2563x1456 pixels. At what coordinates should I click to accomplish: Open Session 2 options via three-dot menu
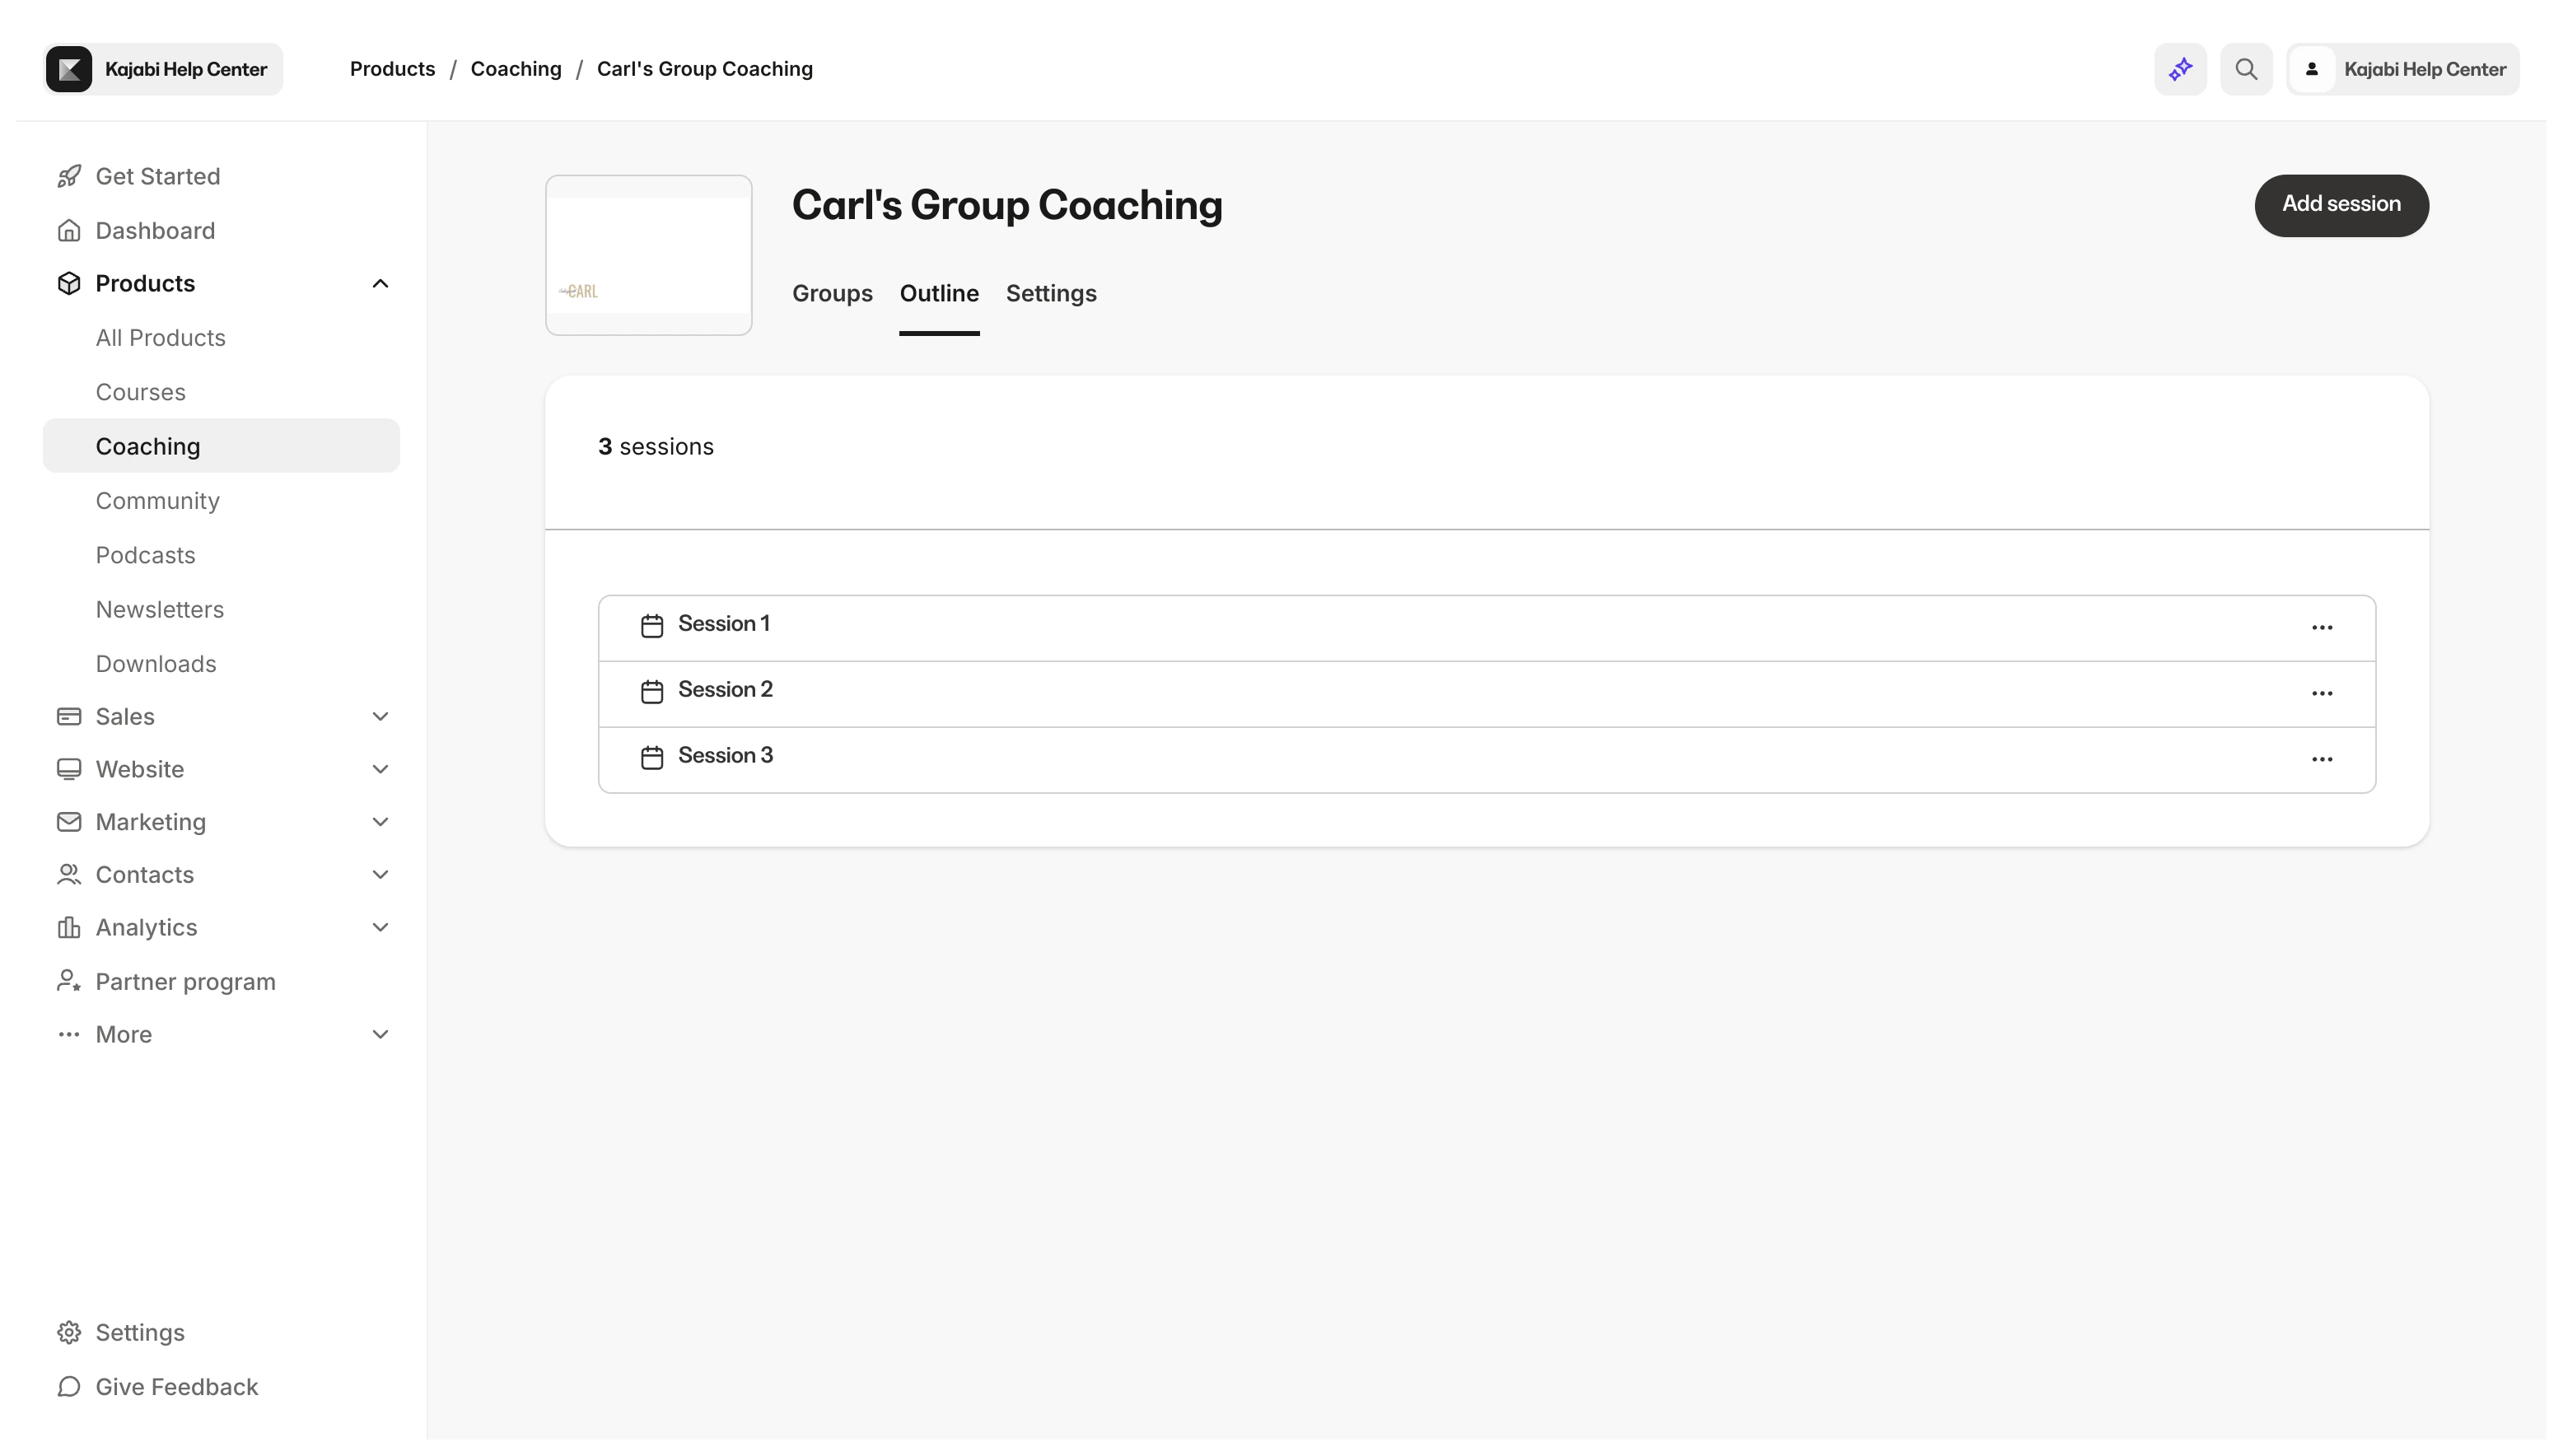[x=2323, y=692]
